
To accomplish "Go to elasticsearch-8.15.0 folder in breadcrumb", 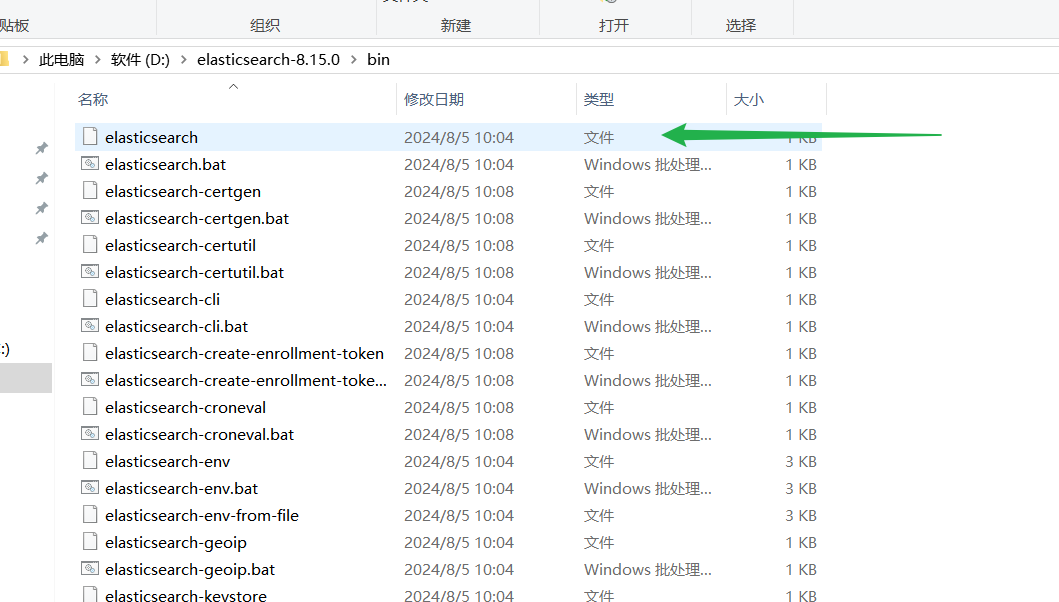I will [268, 59].
